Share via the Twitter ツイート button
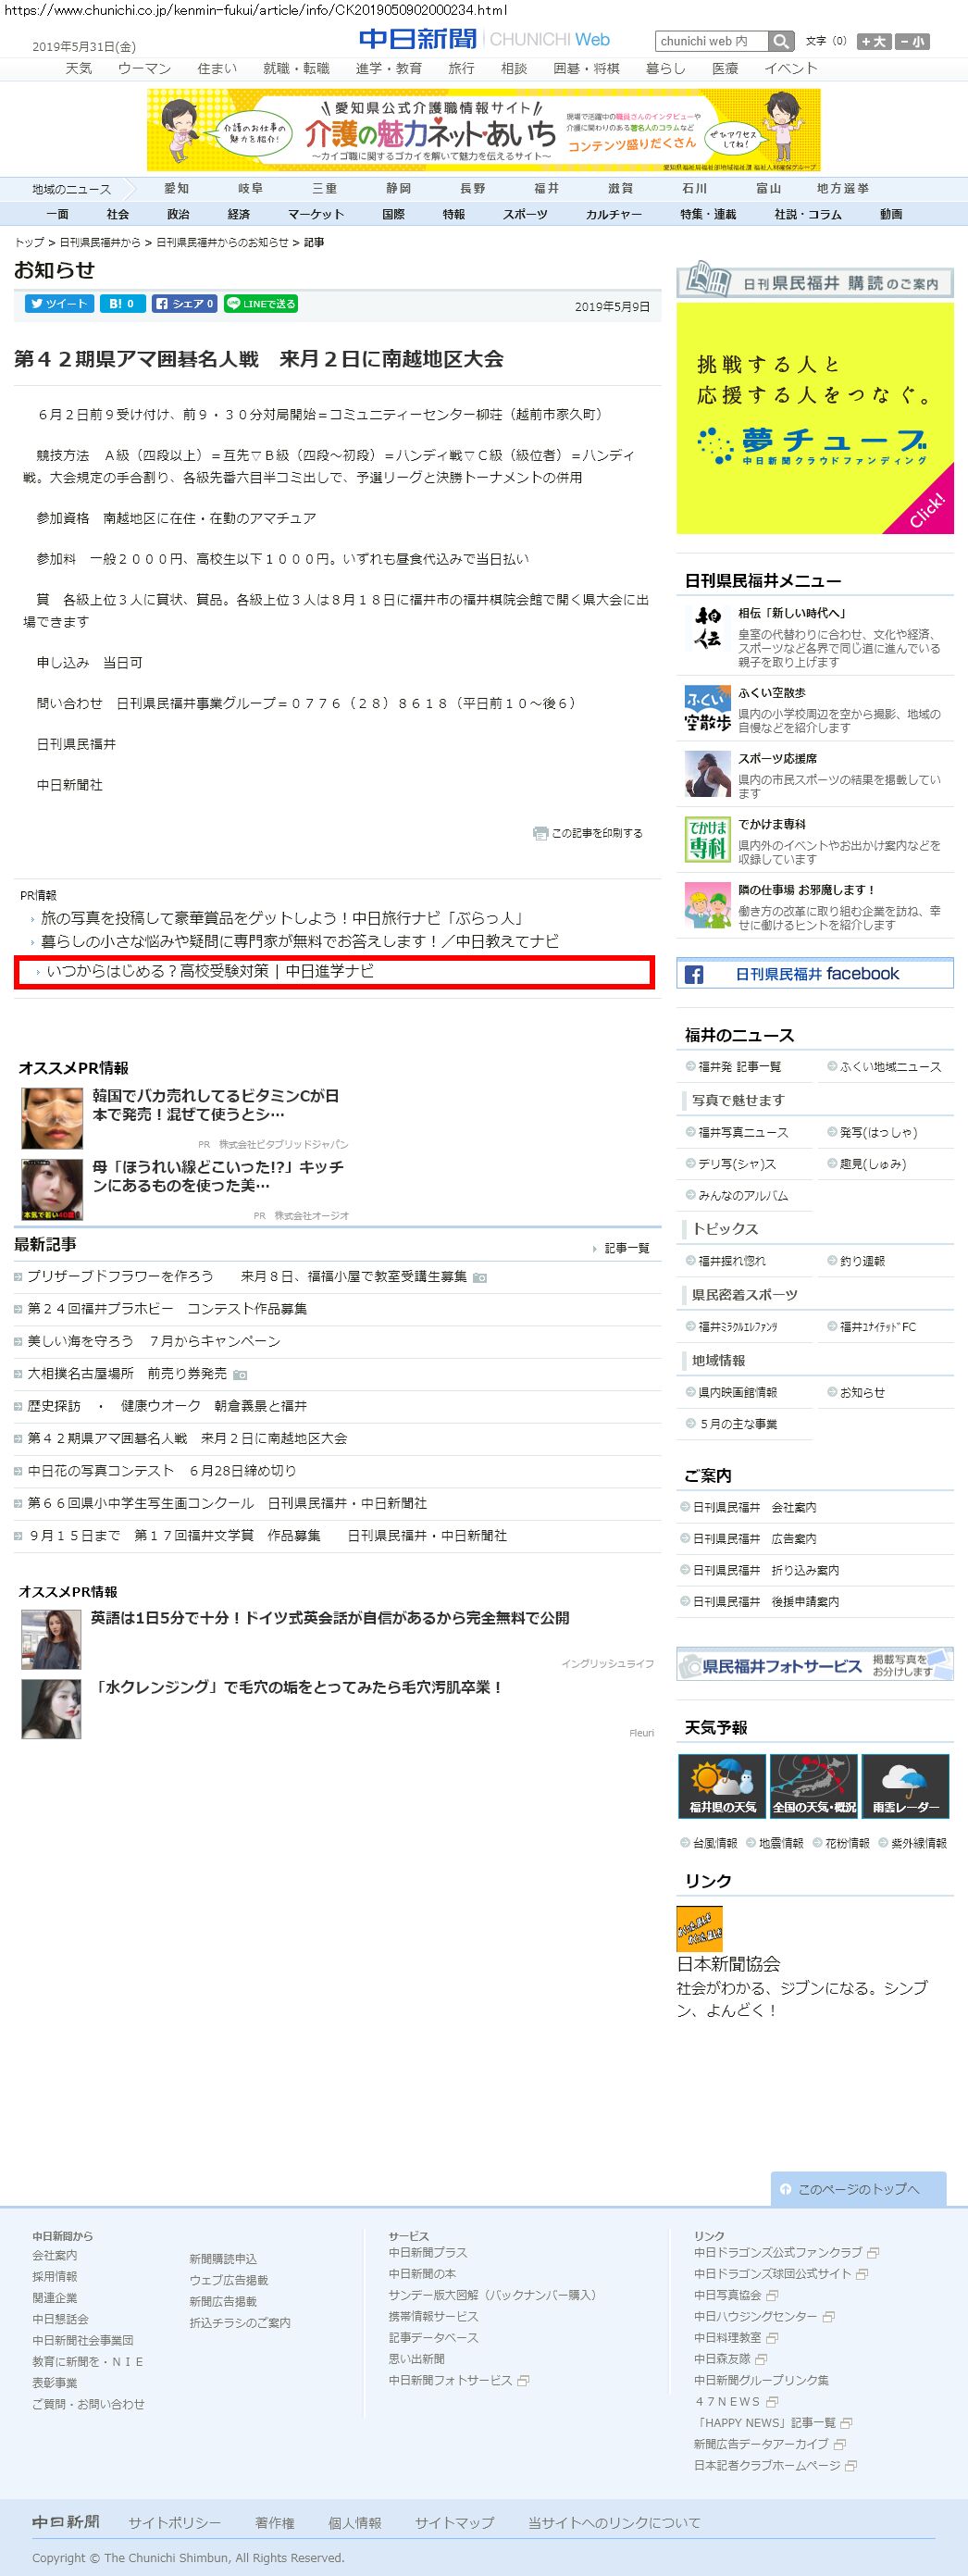Screen dimensions: 968x2576 point(59,304)
